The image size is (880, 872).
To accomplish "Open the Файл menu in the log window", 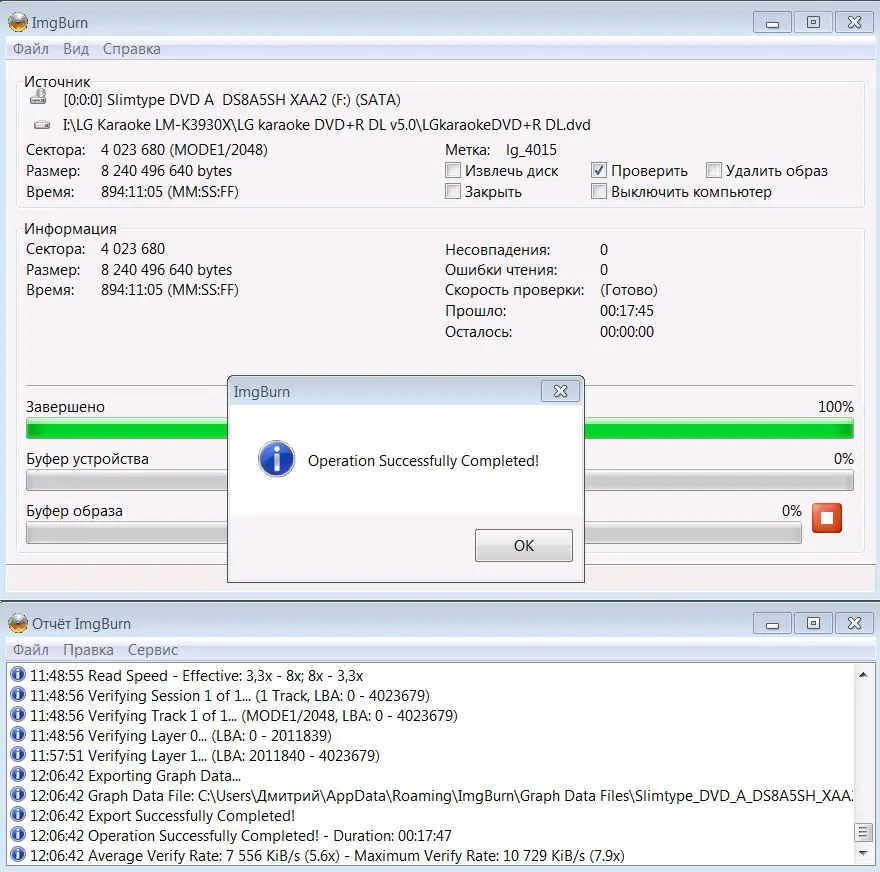I will [31, 650].
